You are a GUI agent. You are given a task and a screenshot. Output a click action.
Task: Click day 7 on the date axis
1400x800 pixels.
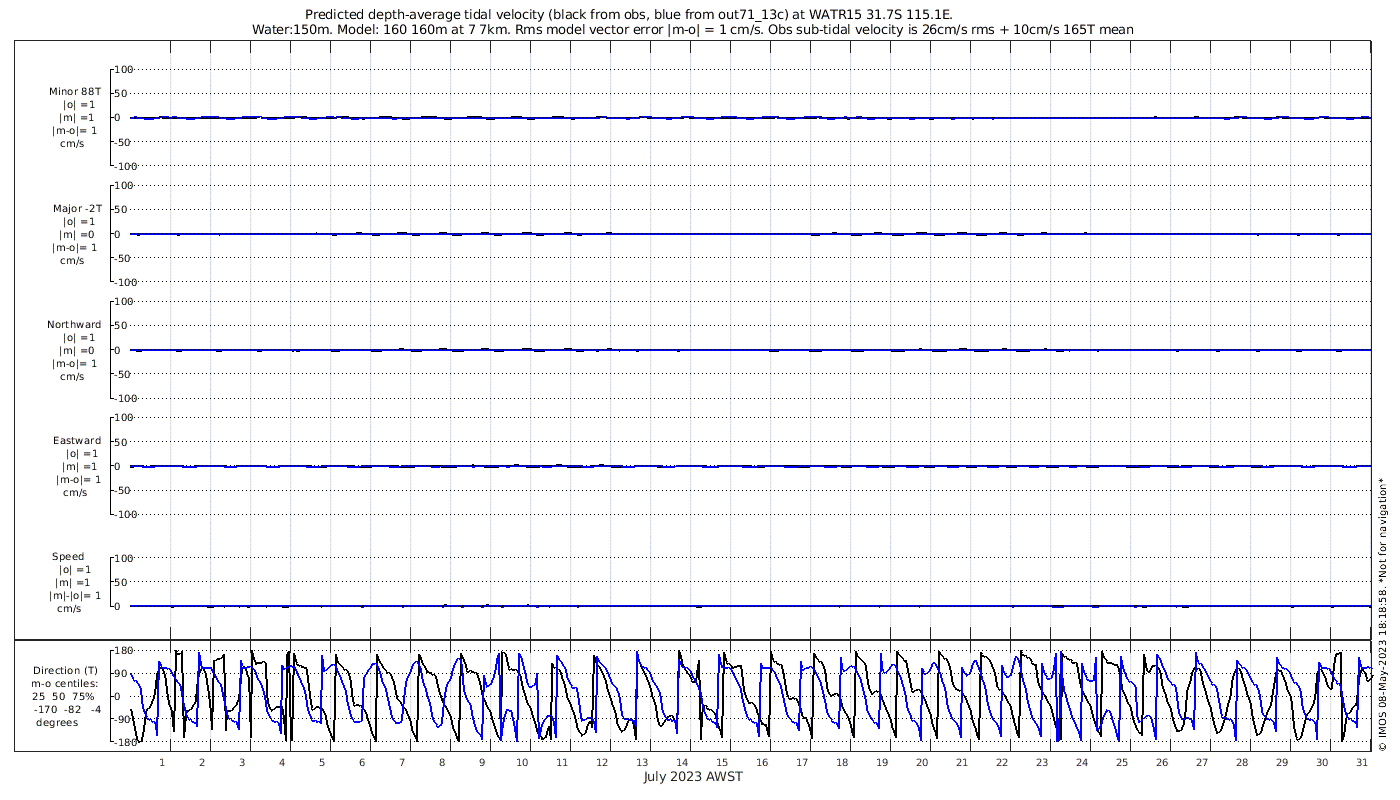402,763
